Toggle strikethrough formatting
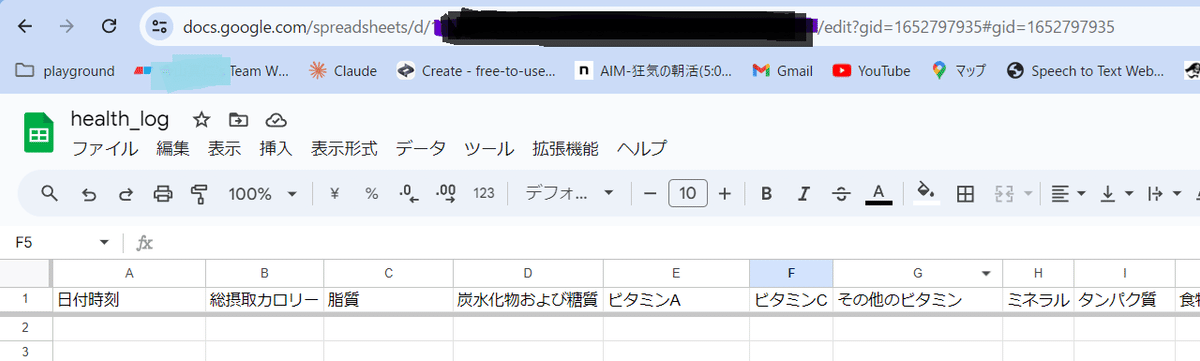Viewport: 1200px width, 361px height. click(x=841, y=194)
